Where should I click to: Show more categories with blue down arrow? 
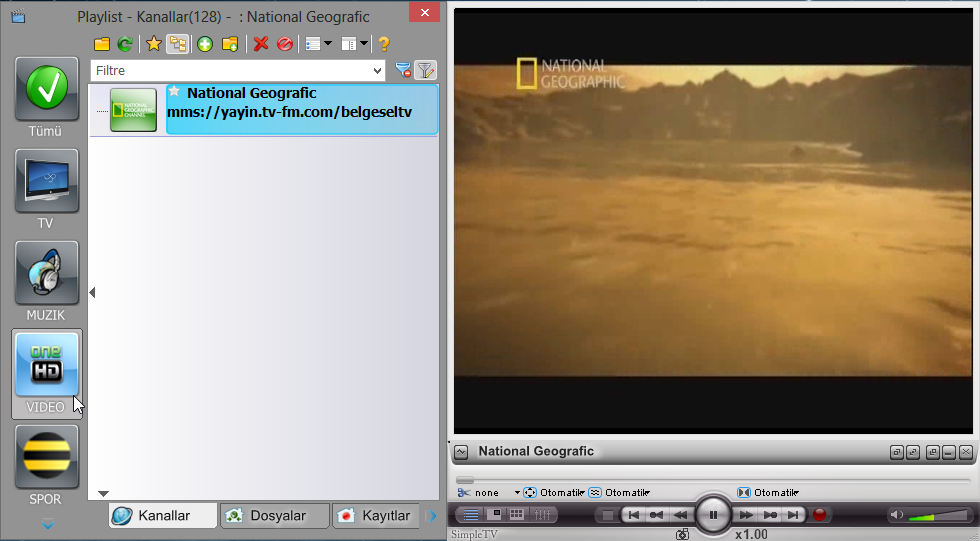(x=48, y=524)
